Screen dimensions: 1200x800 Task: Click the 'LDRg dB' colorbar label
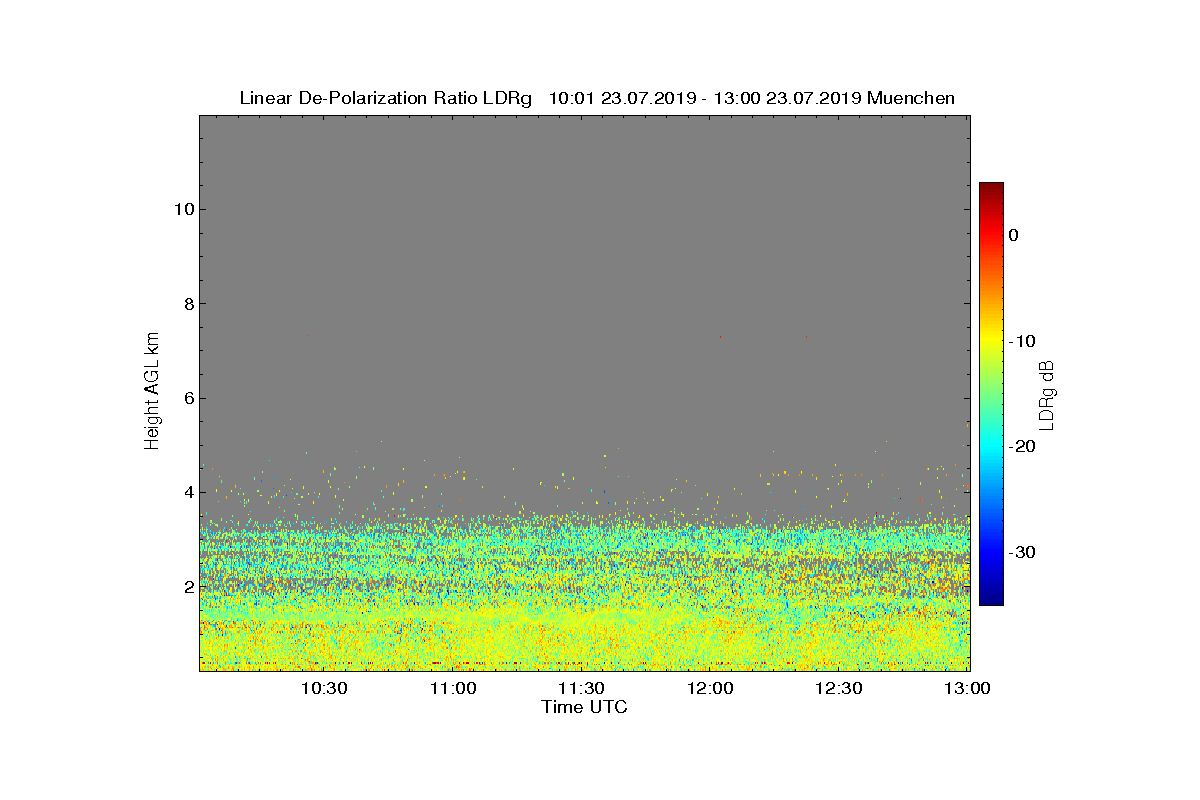point(1047,394)
